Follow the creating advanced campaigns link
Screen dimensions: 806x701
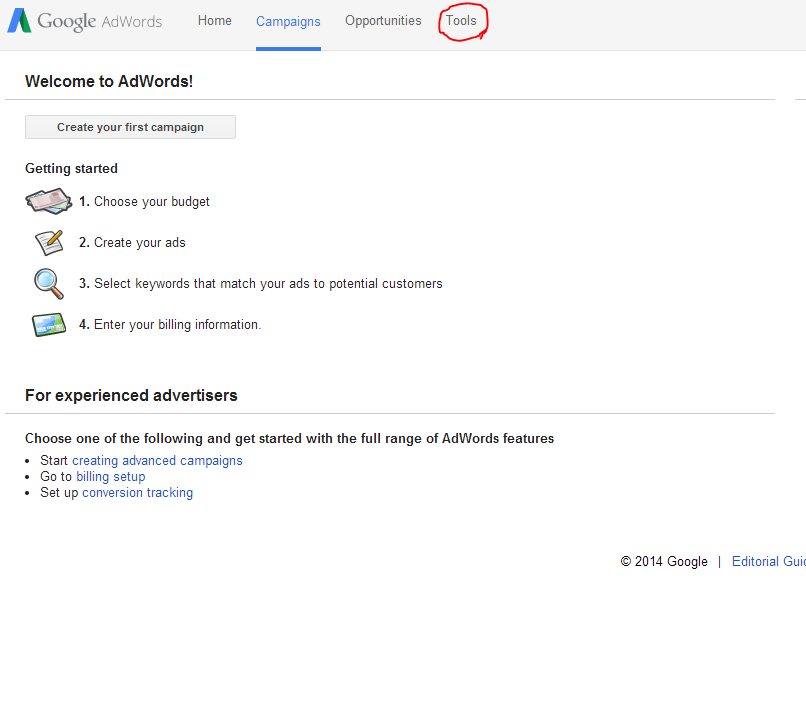157,461
